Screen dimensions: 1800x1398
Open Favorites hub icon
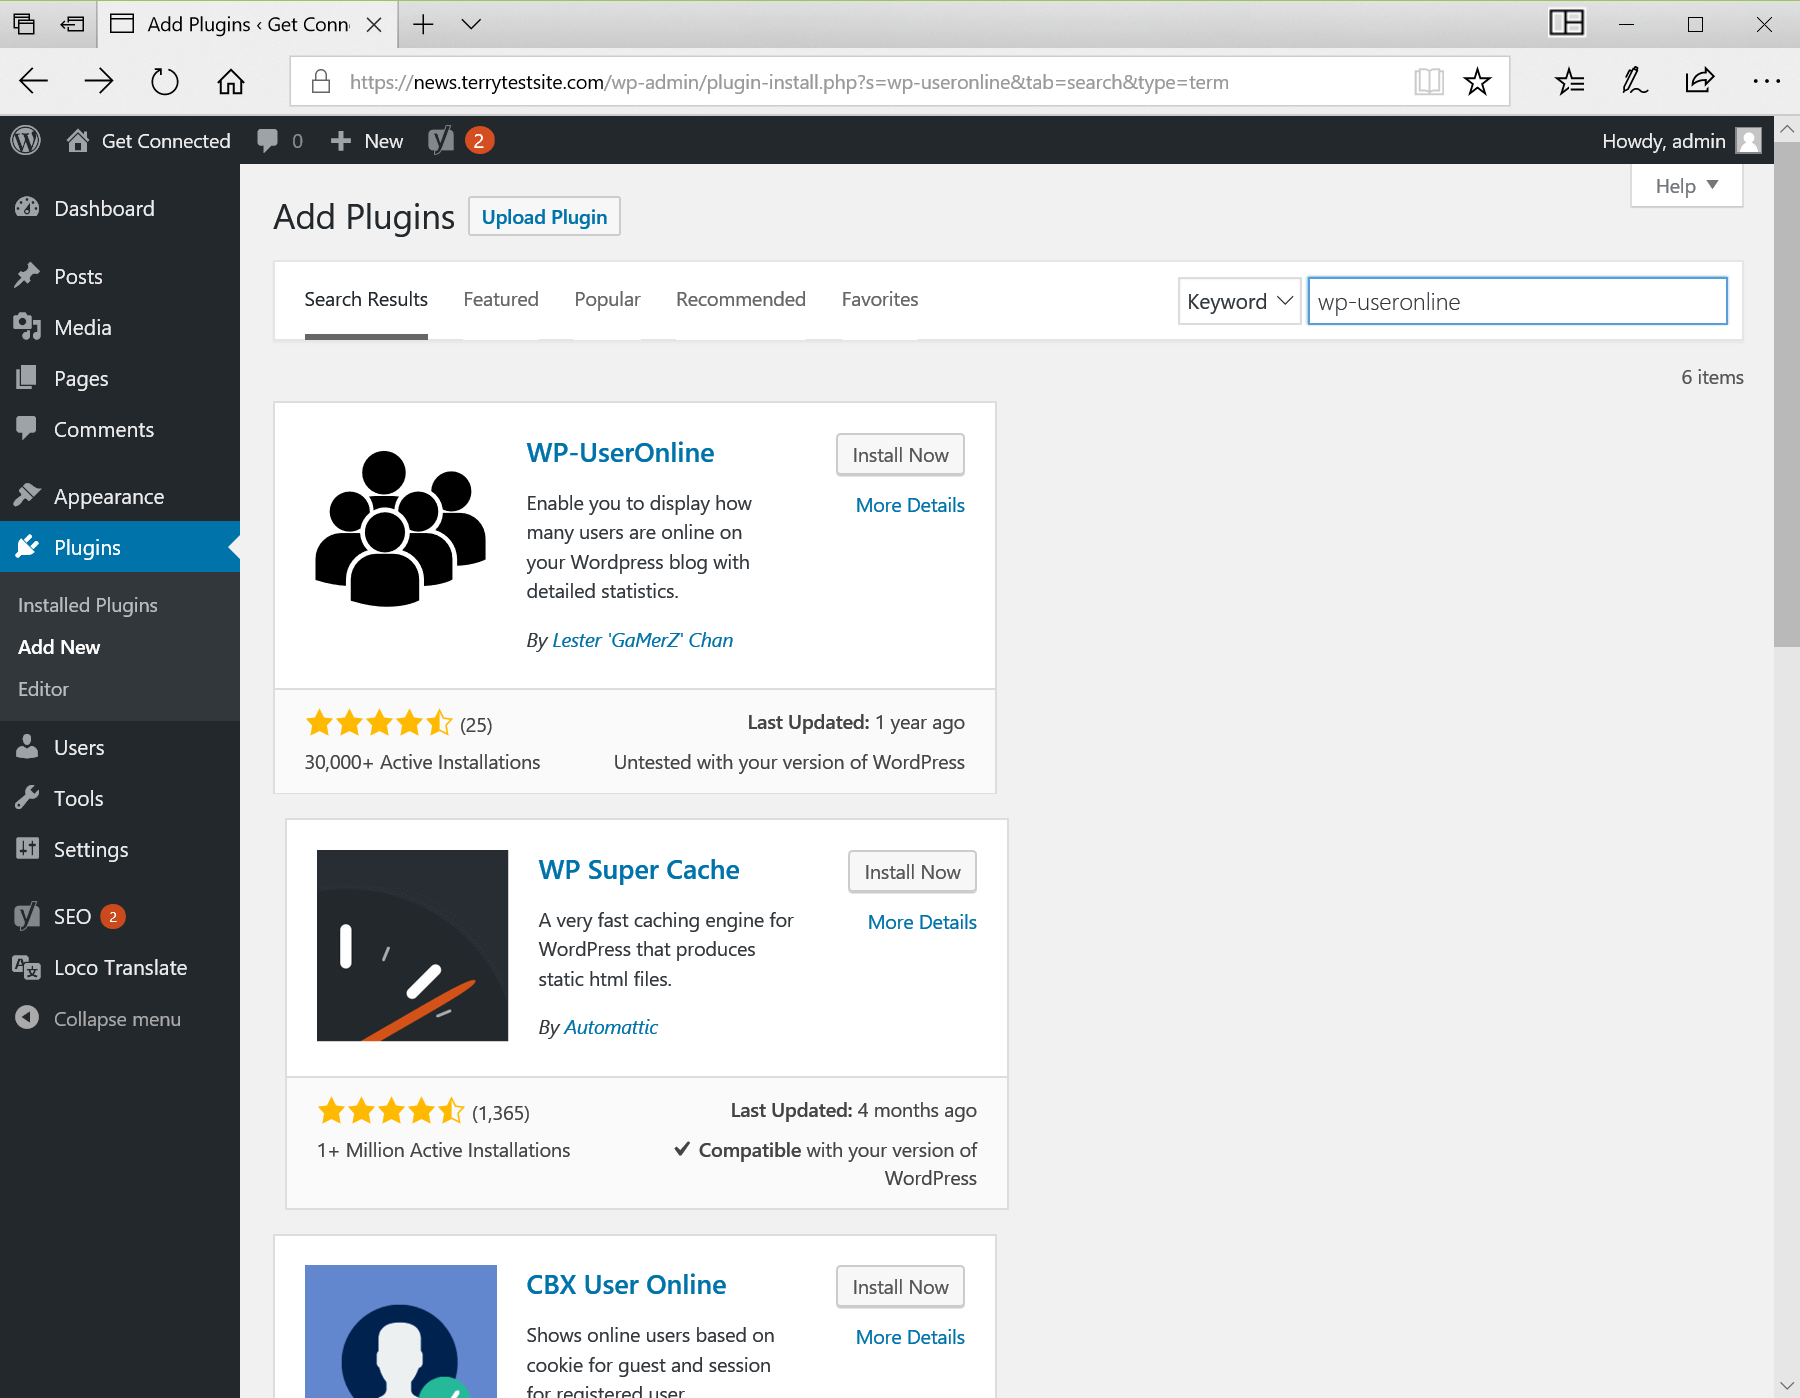click(1570, 81)
